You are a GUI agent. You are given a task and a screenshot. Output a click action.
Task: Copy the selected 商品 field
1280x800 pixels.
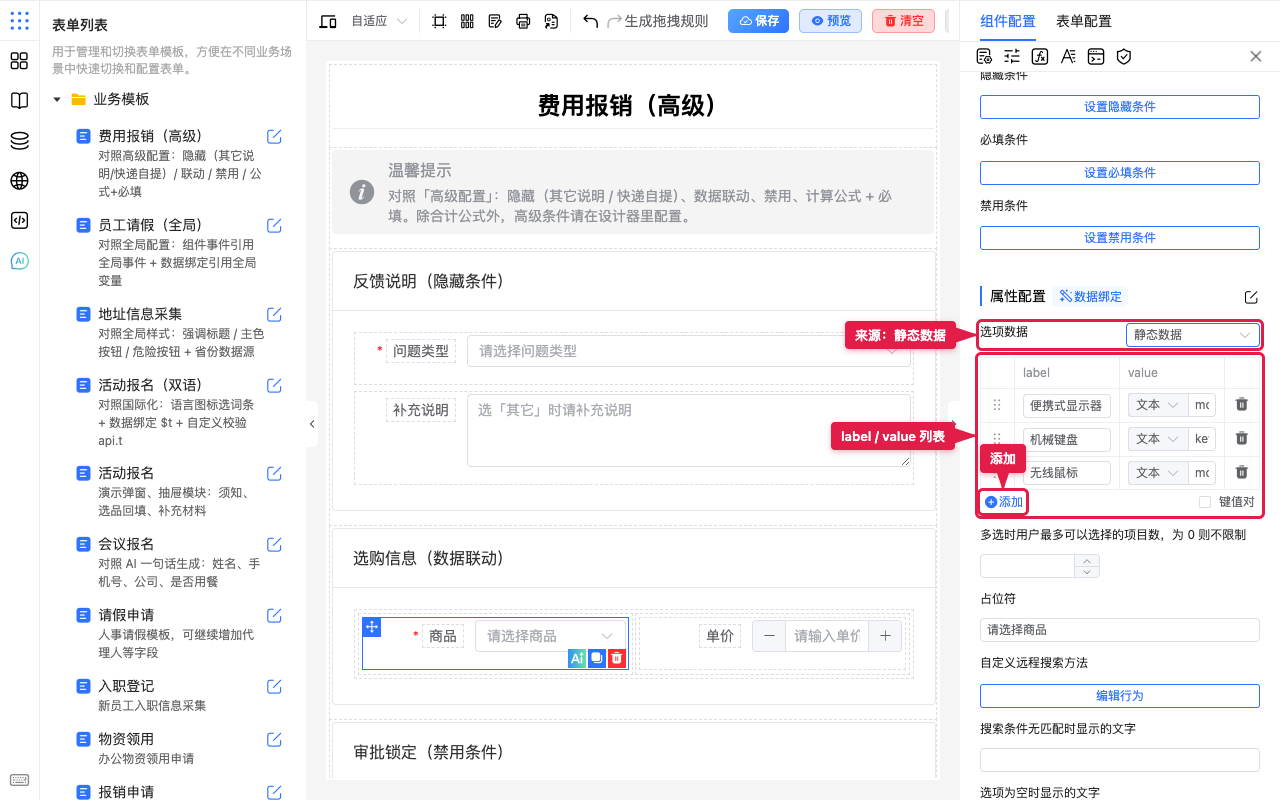pyautogui.click(x=596, y=658)
